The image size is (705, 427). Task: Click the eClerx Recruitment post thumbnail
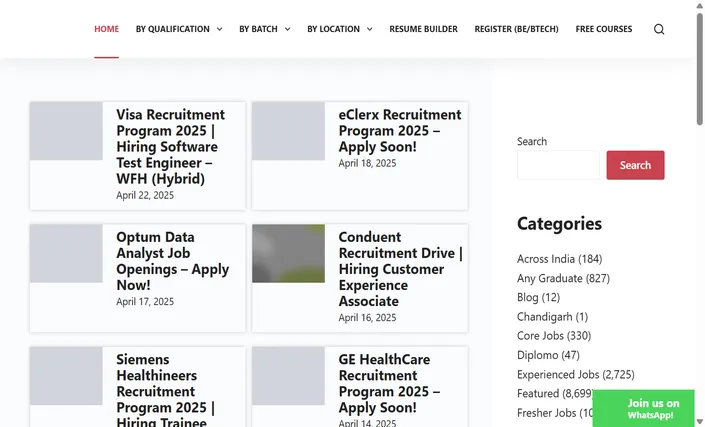pos(288,131)
